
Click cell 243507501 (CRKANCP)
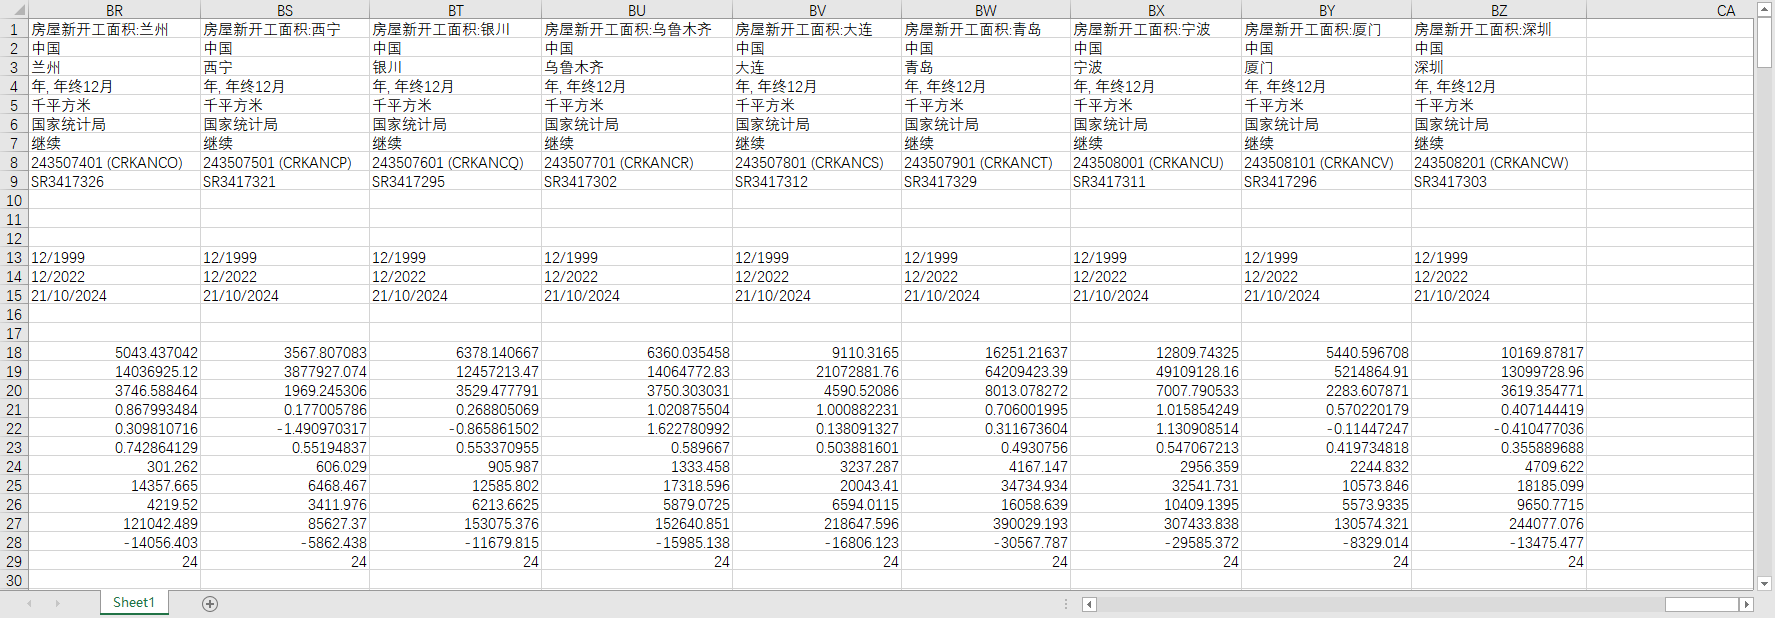[x=285, y=162]
